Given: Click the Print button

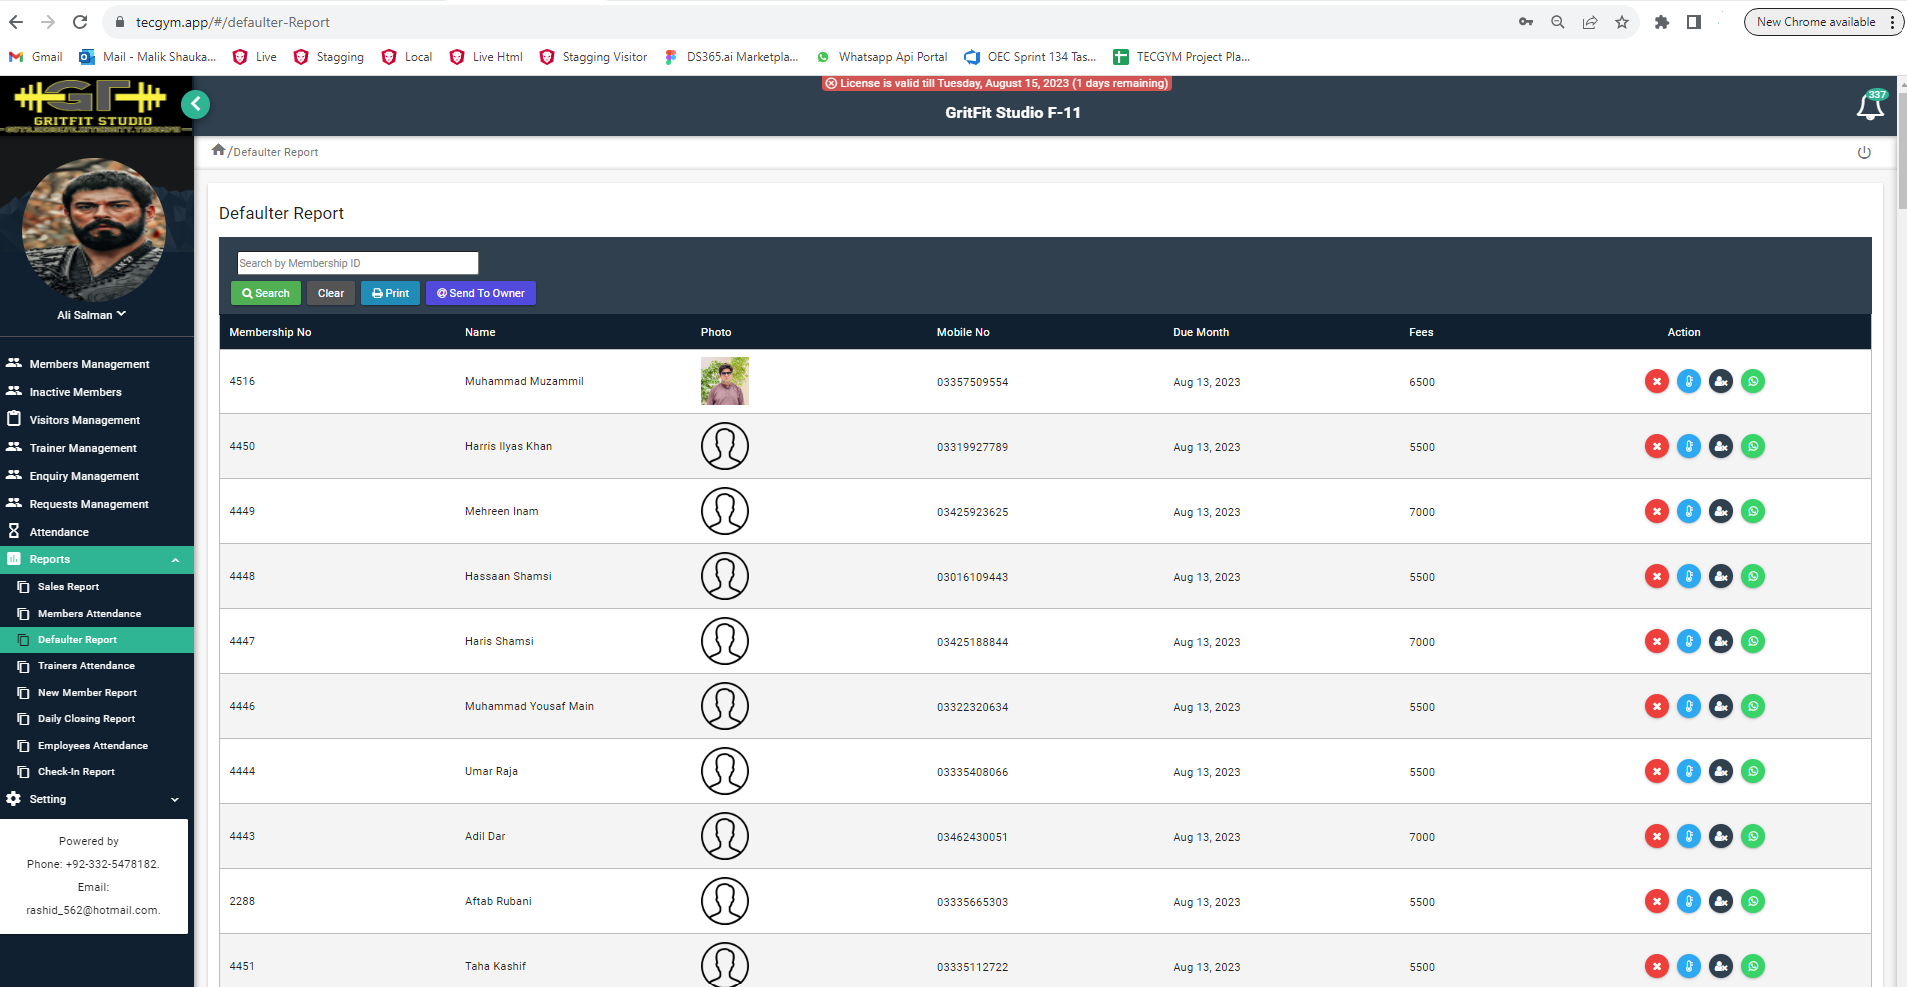Looking at the screenshot, I should pyautogui.click(x=390, y=293).
